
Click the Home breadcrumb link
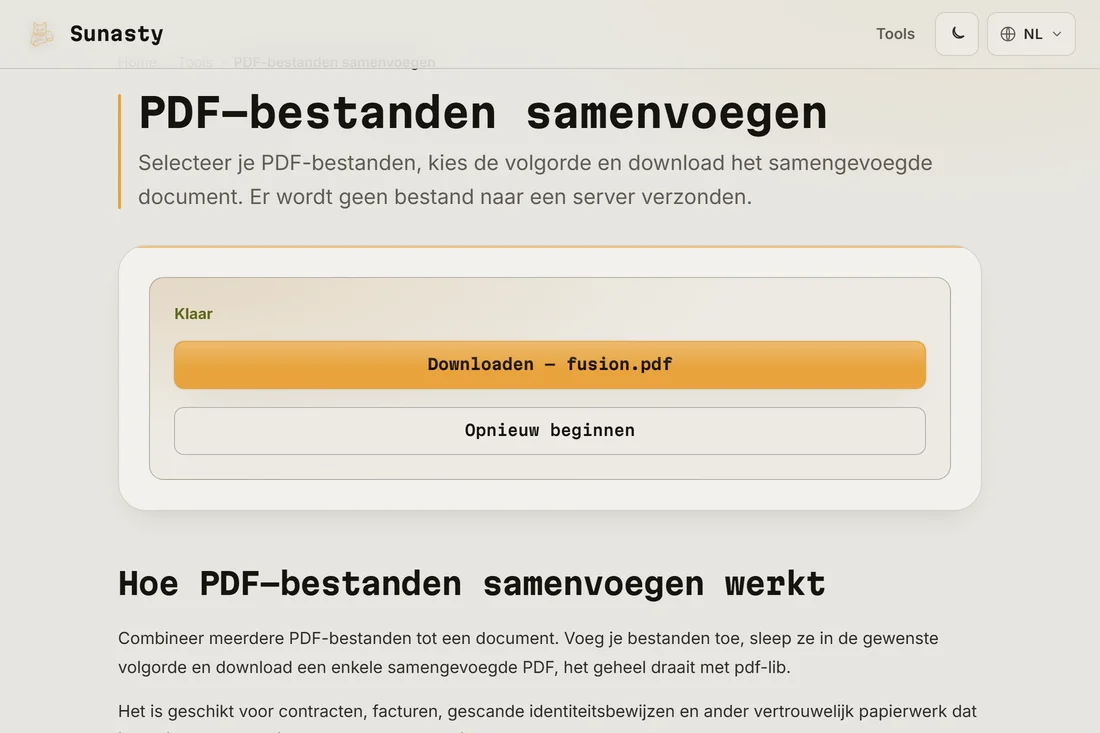(x=137, y=62)
